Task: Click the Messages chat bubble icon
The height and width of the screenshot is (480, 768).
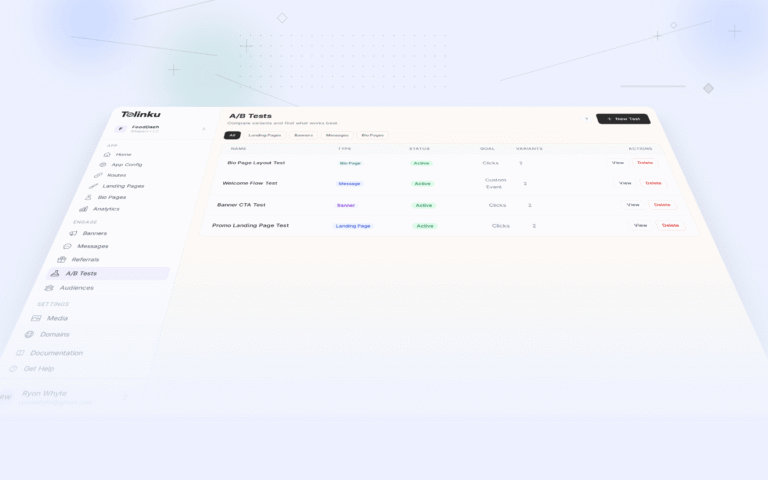Action: [x=67, y=246]
